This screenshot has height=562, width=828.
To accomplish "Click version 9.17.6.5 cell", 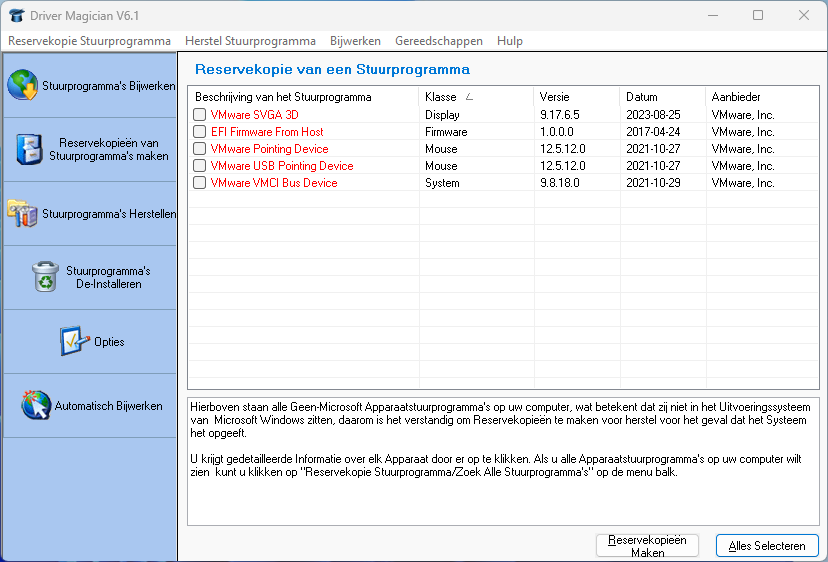I will tap(560, 115).
